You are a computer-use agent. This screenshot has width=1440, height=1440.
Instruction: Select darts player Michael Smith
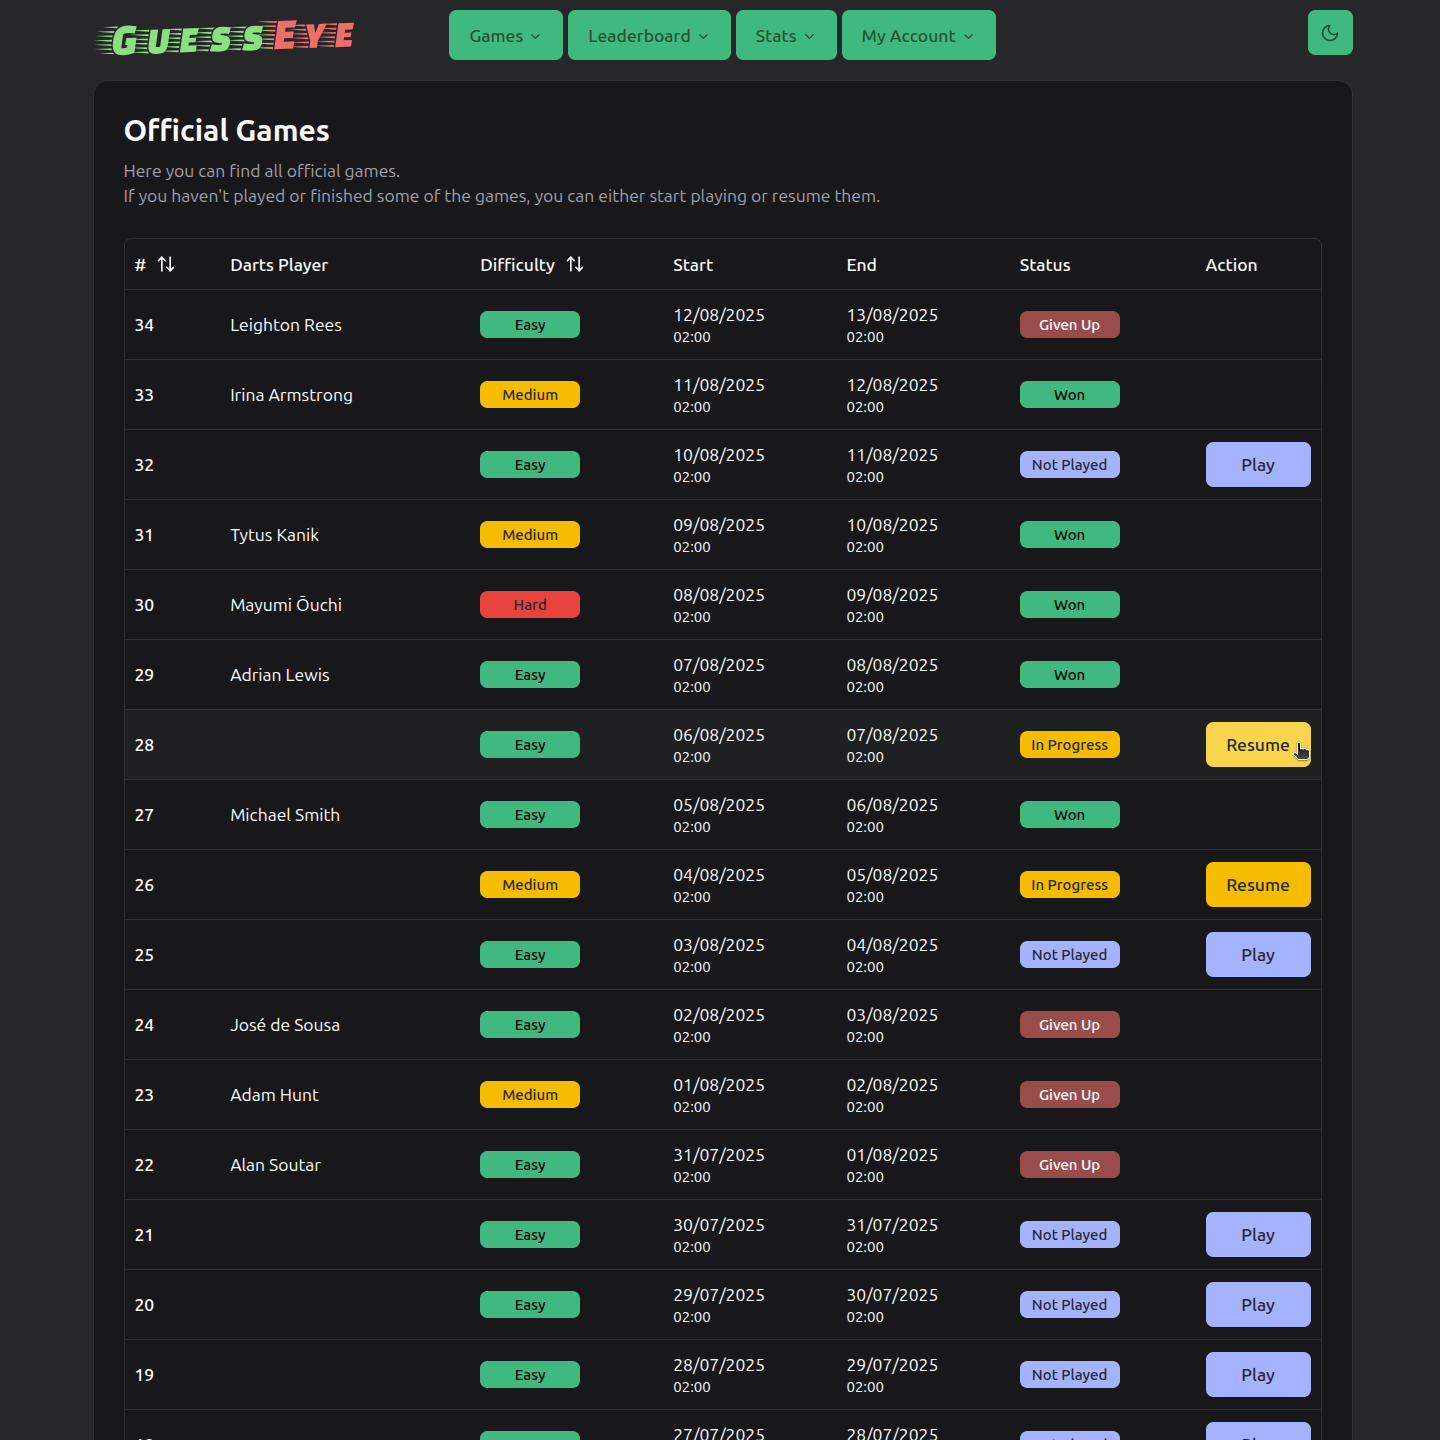(x=285, y=814)
